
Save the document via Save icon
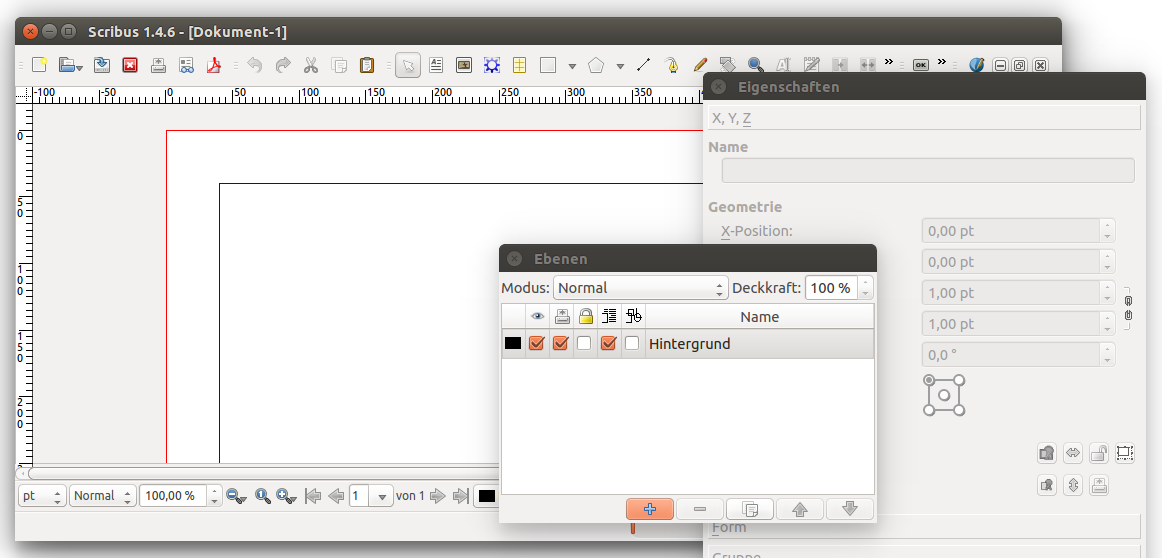102,65
